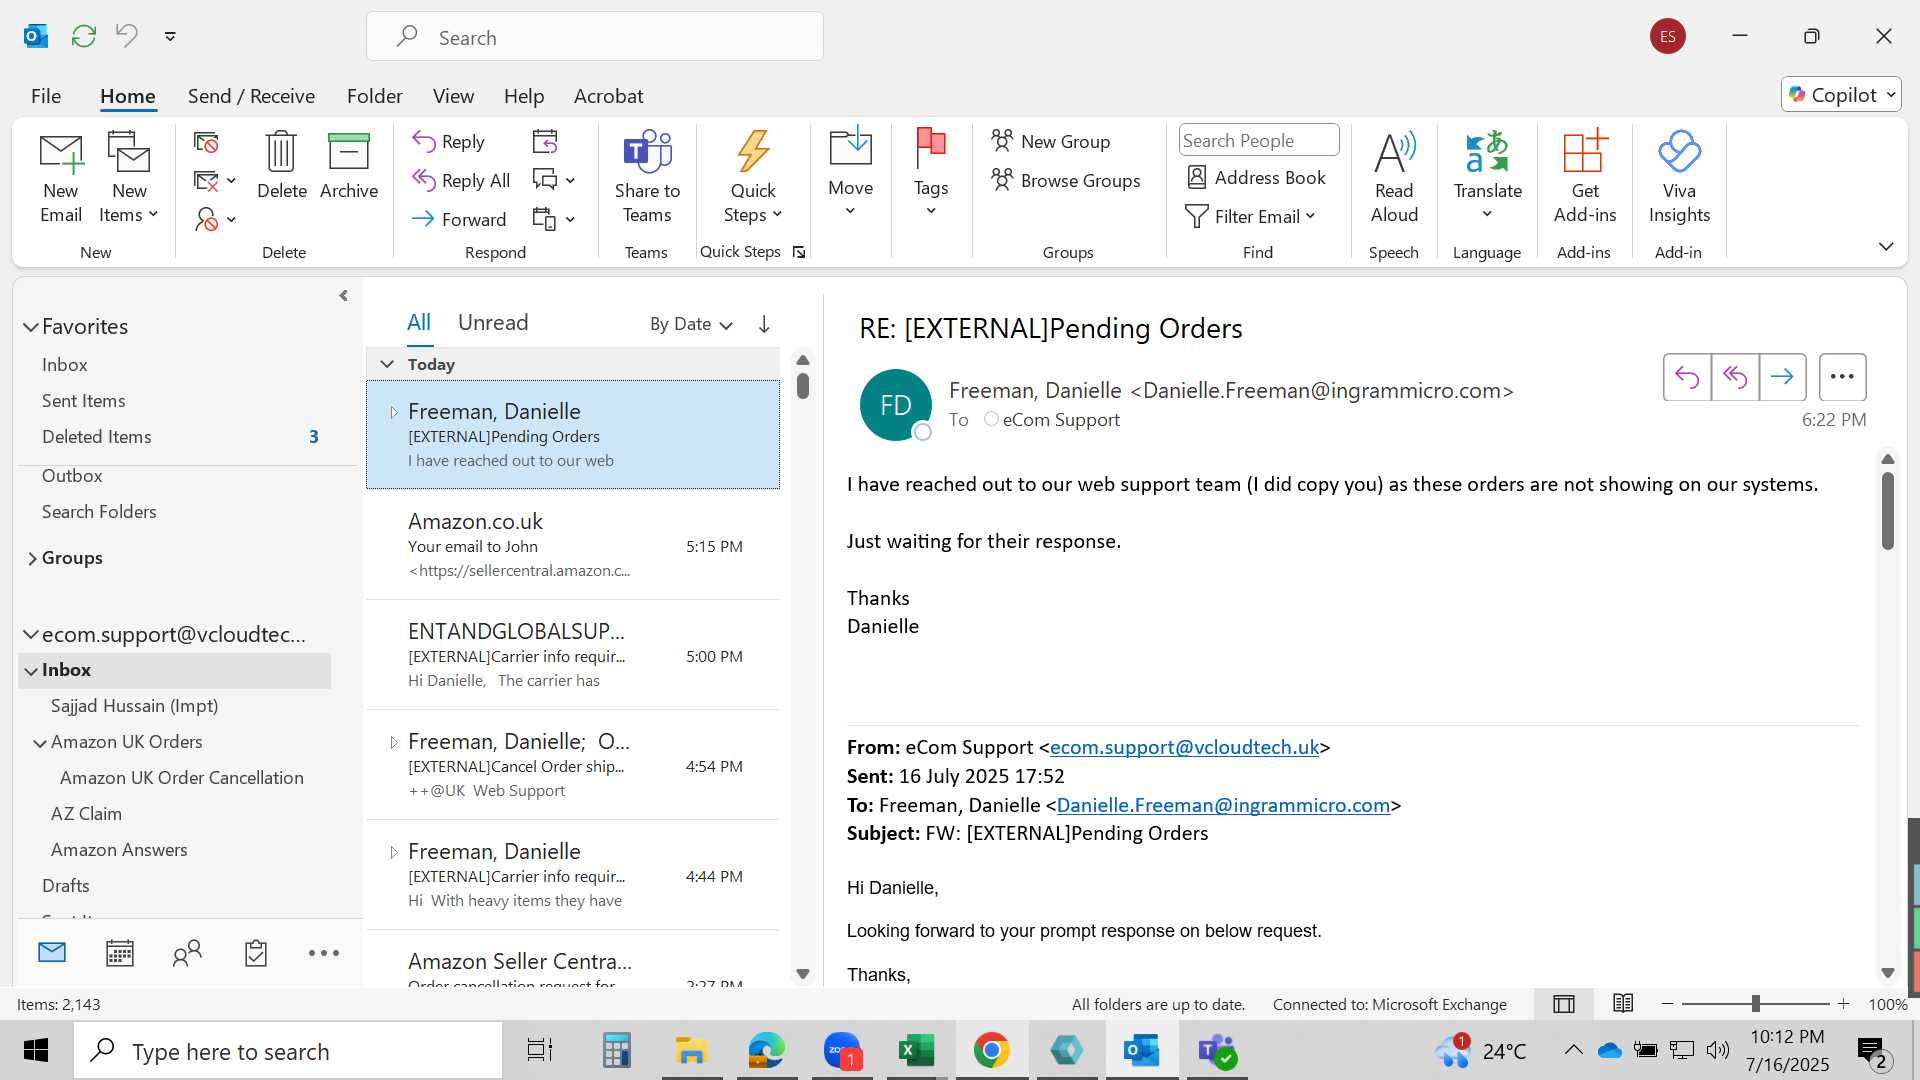Click Forward in ribbon

pyautogui.click(x=460, y=220)
